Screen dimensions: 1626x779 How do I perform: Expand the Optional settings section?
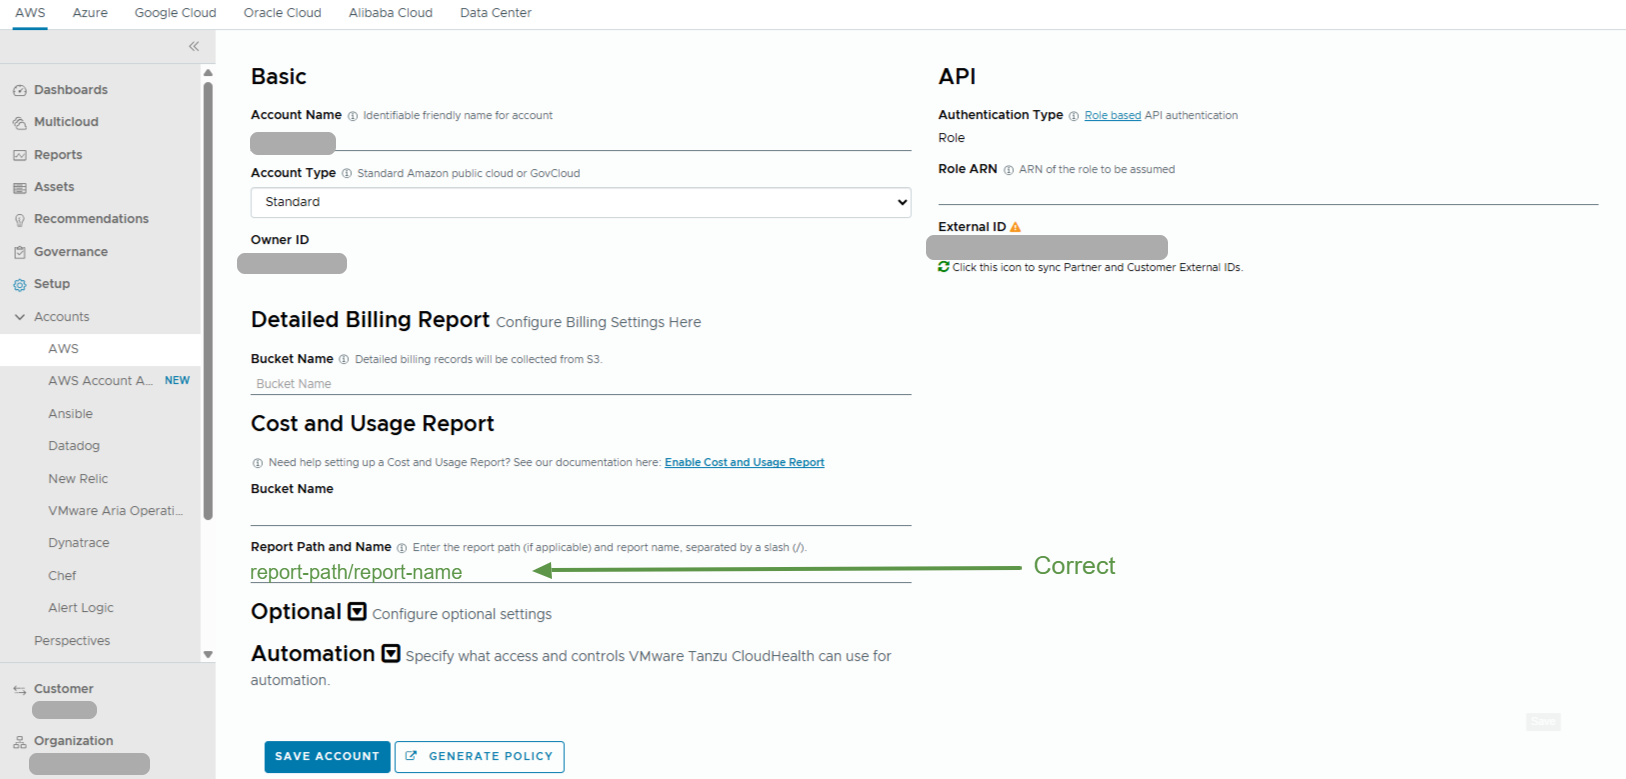pos(357,611)
